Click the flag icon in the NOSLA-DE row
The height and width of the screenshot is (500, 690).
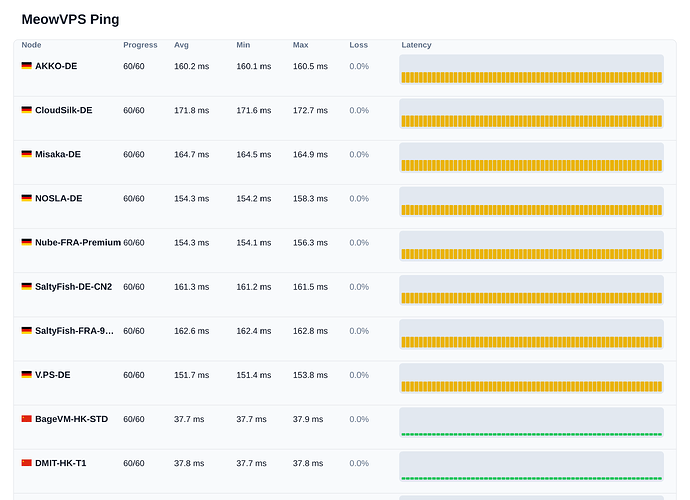point(26,198)
